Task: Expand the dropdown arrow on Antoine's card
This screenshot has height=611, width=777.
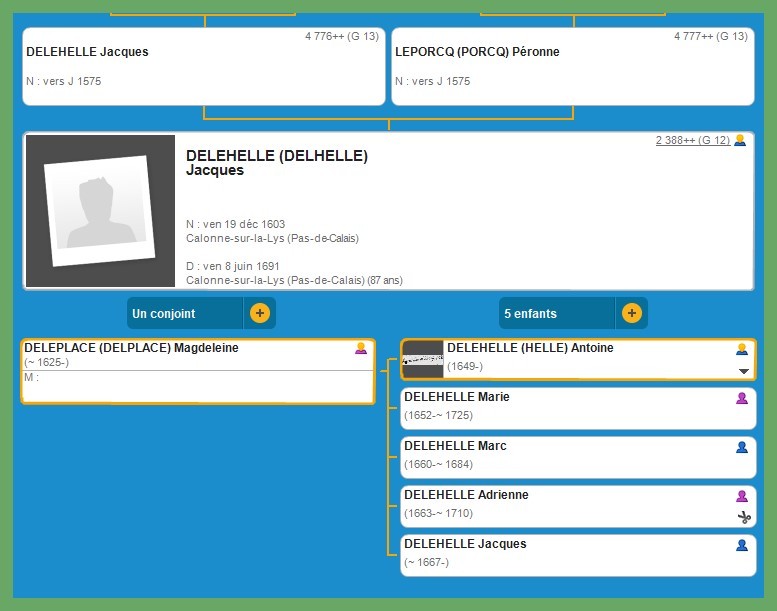Action: tap(743, 371)
